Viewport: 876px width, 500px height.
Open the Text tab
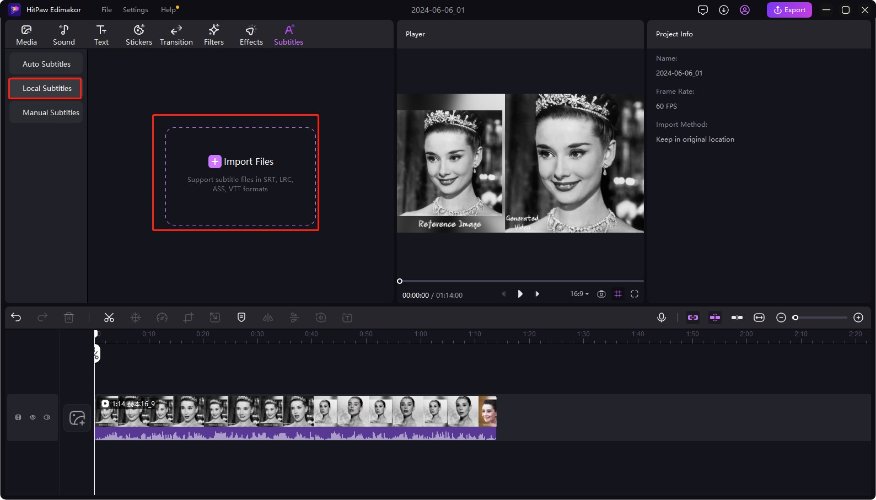pyautogui.click(x=101, y=35)
